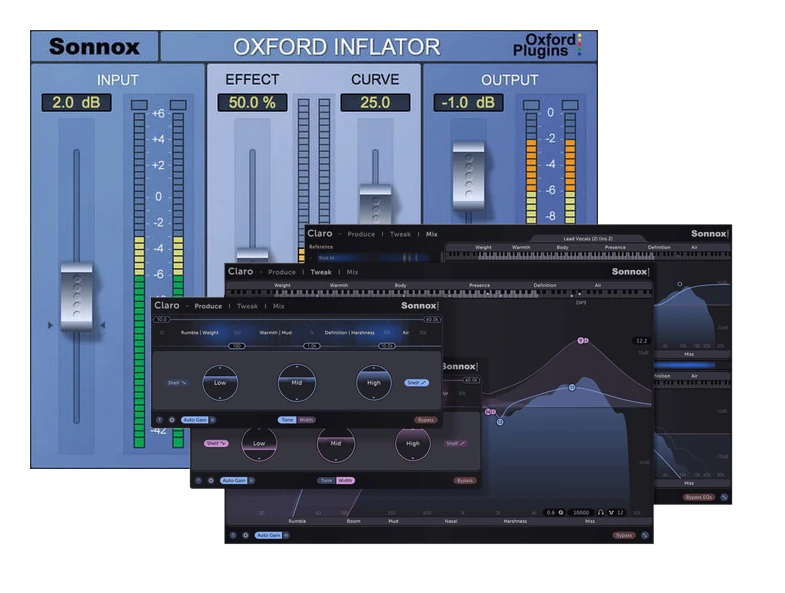The height and width of the screenshot is (593, 785).
Task: Click small button beside Auto Gain in Claro Tweak
Action: 286,535
